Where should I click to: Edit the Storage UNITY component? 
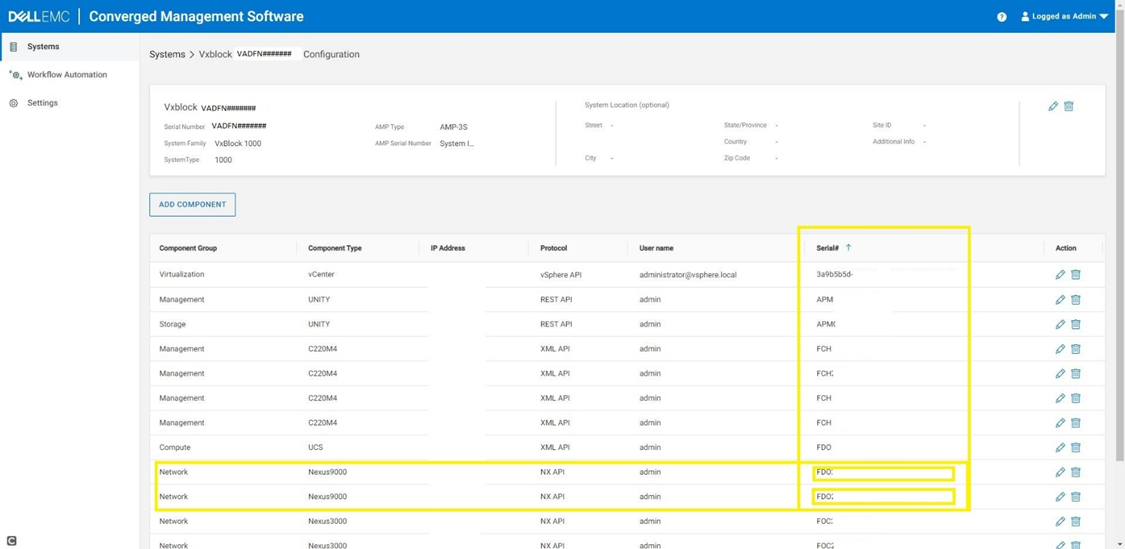[1060, 324]
